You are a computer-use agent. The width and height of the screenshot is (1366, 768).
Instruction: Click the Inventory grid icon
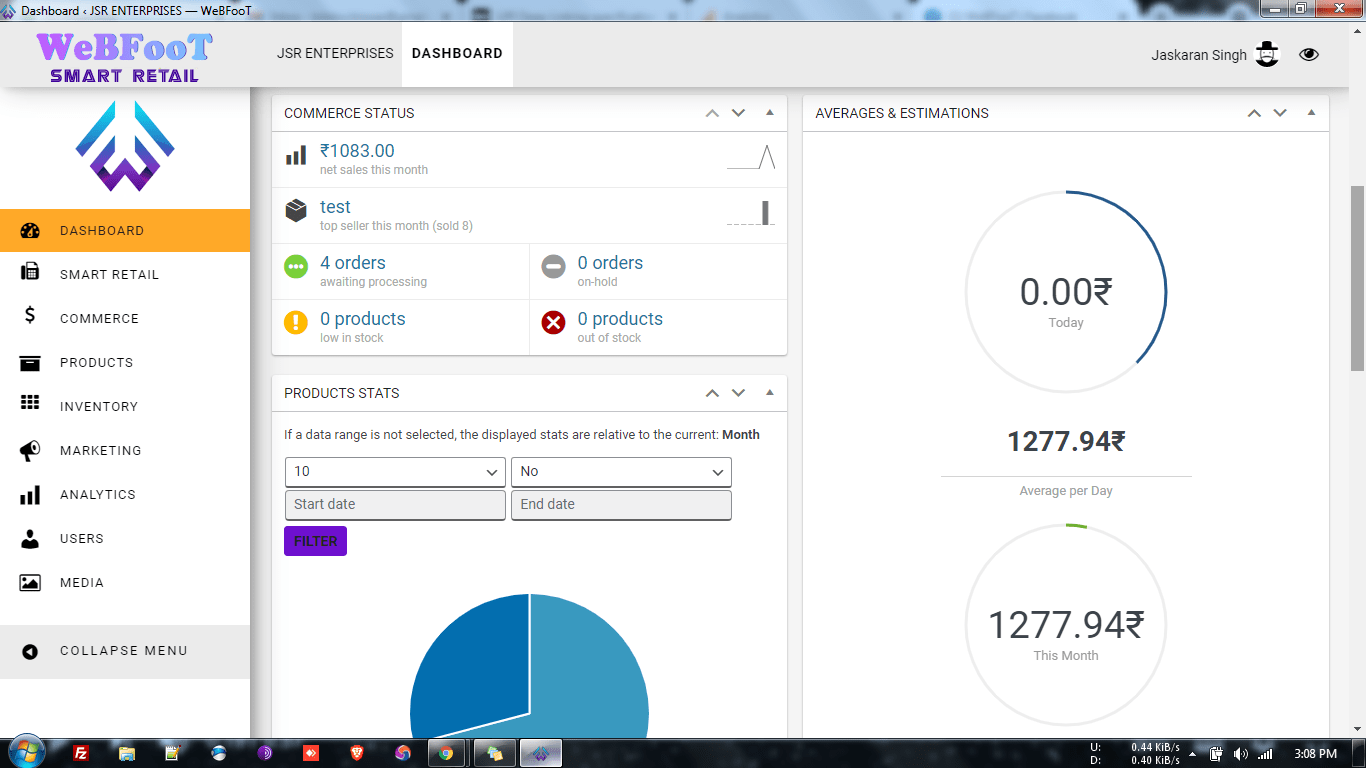[30, 403]
